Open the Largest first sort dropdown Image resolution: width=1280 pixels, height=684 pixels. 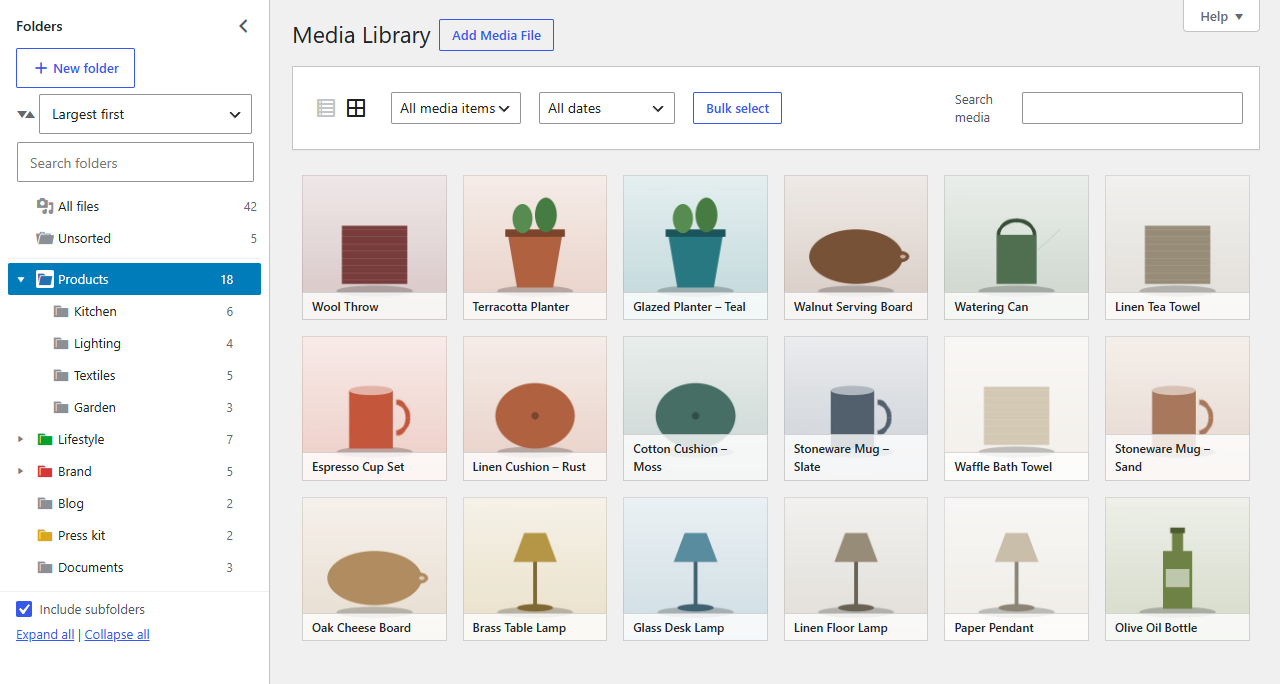tap(145, 114)
